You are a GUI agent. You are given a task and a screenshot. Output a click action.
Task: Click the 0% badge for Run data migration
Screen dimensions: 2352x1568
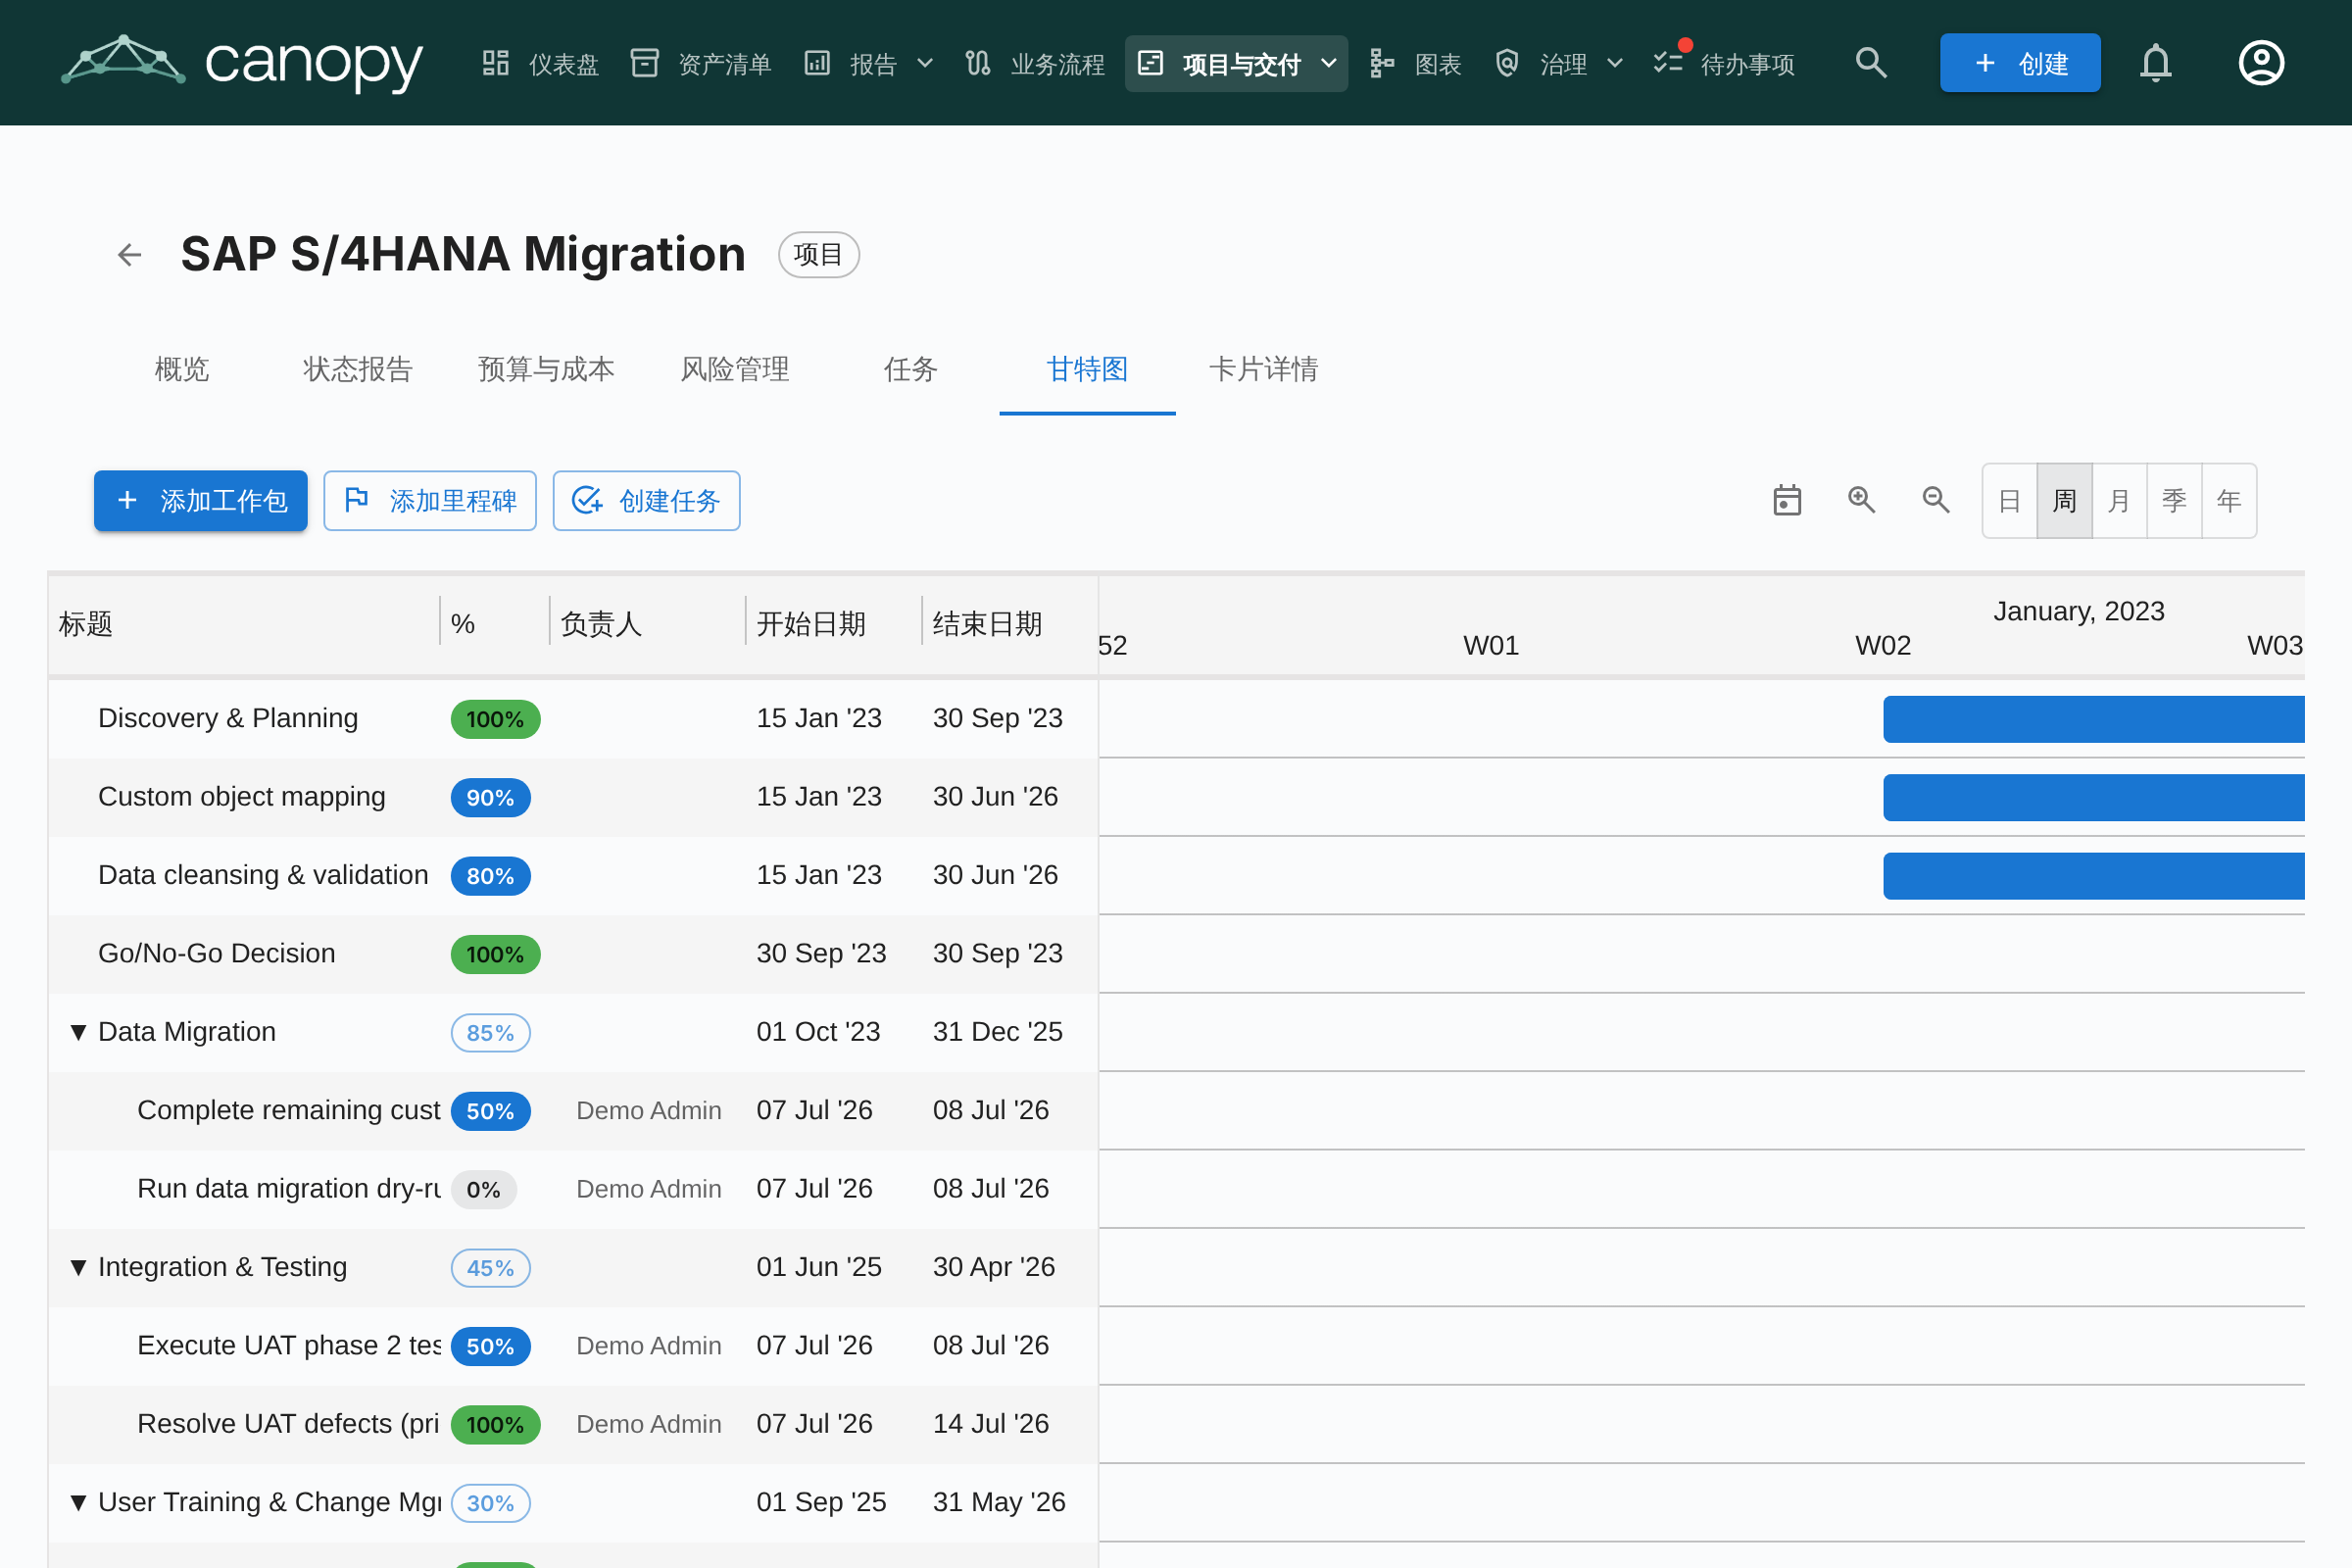[x=484, y=1189]
